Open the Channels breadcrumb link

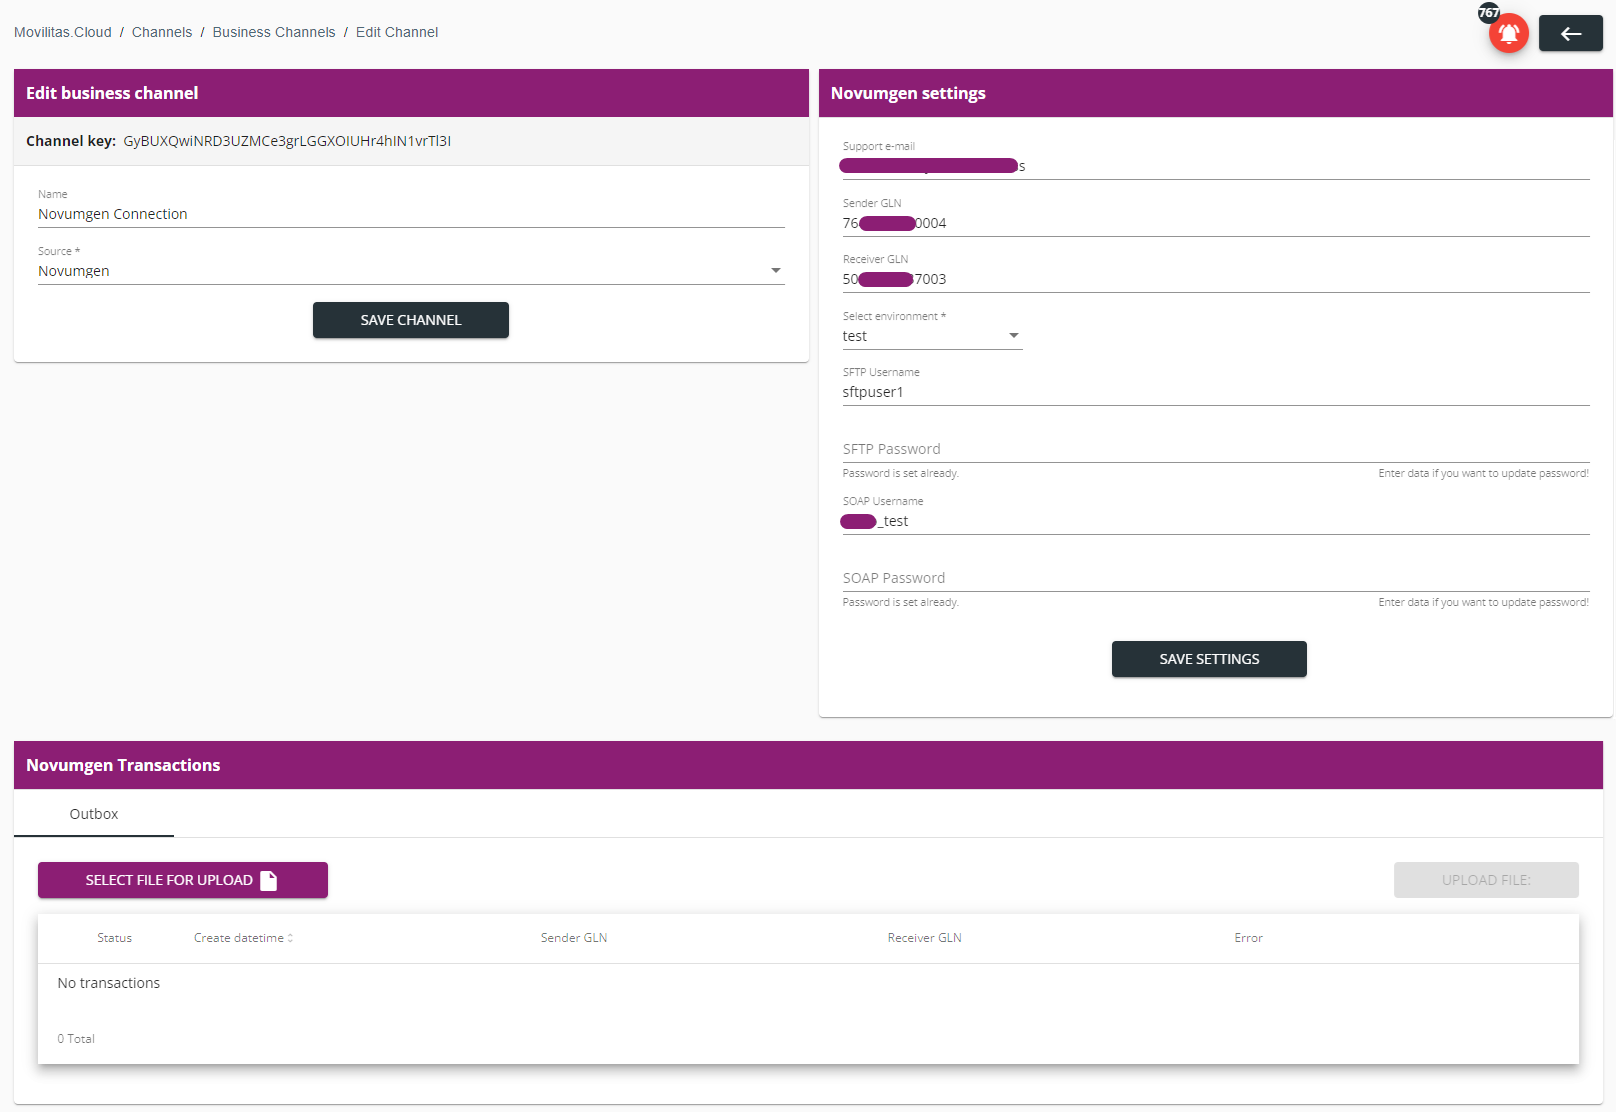coord(162,32)
